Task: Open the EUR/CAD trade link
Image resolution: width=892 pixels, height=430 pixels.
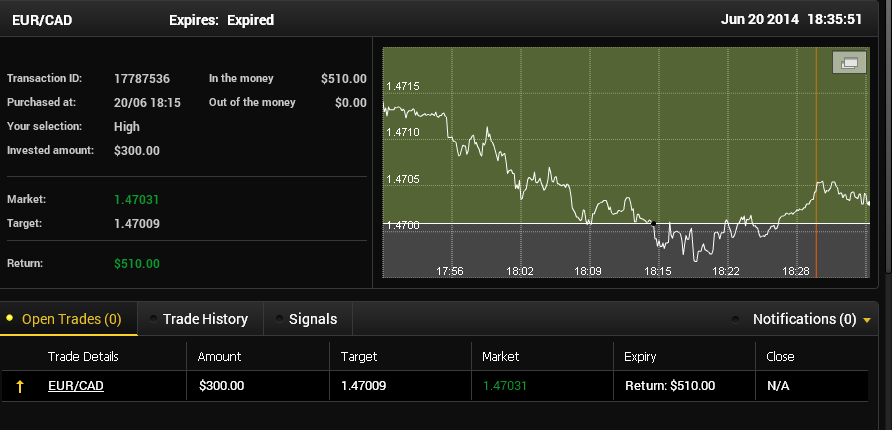Action: [76, 386]
